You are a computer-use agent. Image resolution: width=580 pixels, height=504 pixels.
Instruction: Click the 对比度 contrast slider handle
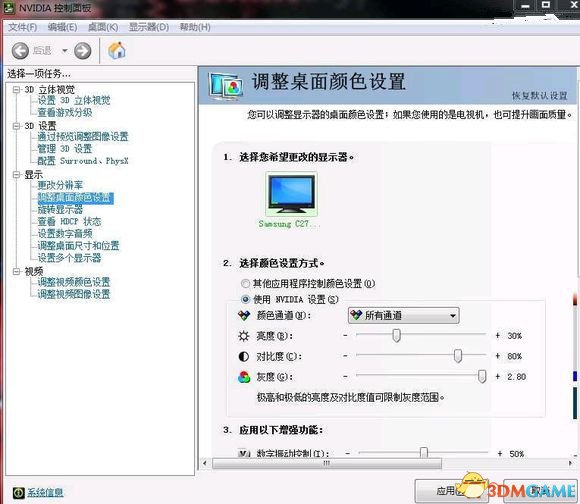[x=458, y=356]
